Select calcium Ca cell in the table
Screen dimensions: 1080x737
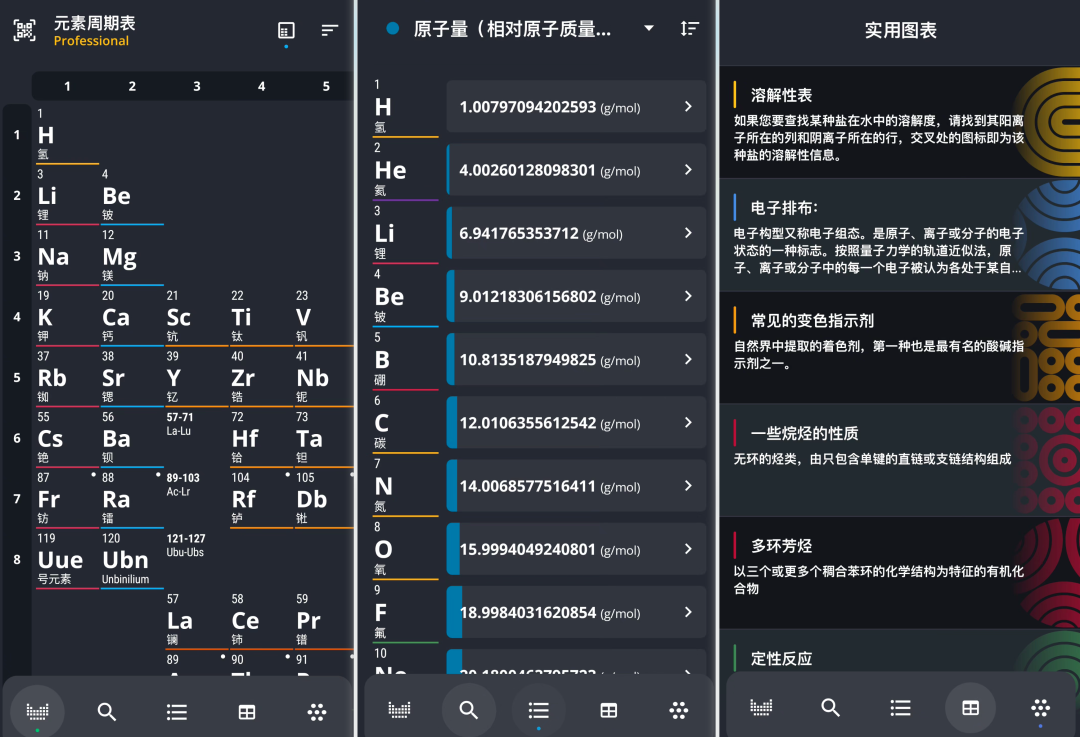132,317
